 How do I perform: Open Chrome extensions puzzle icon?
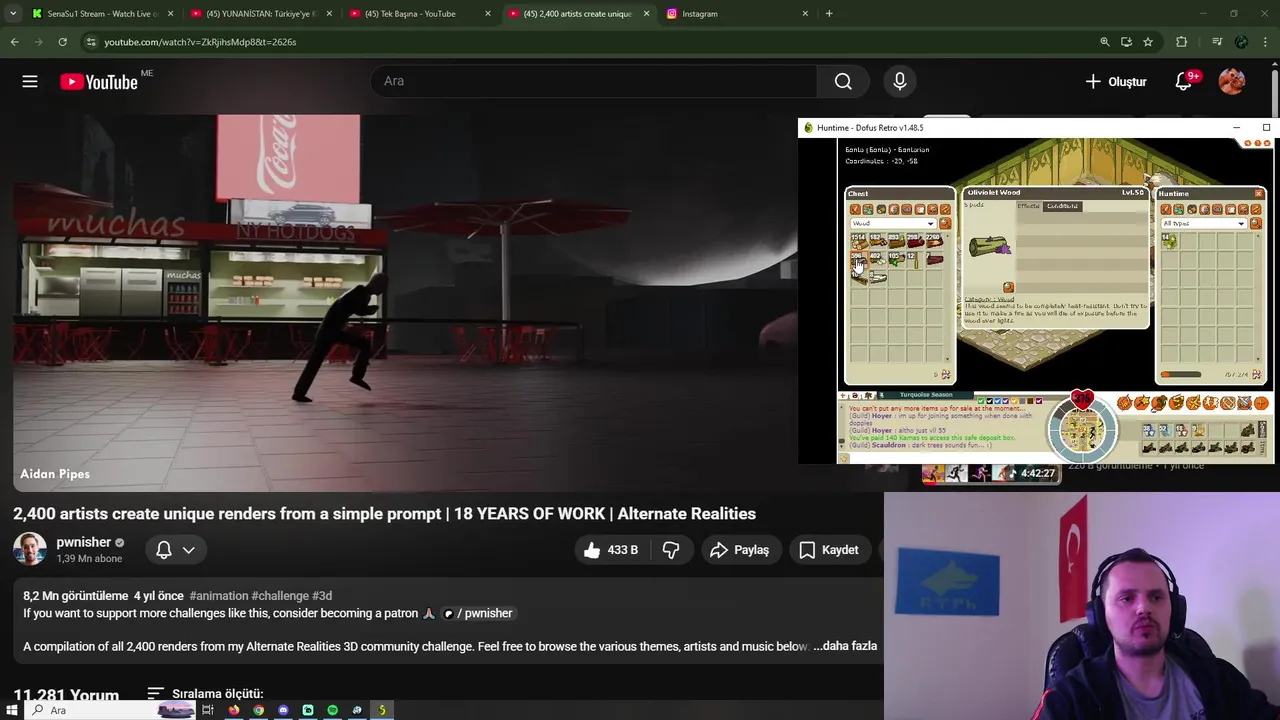(1181, 42)
